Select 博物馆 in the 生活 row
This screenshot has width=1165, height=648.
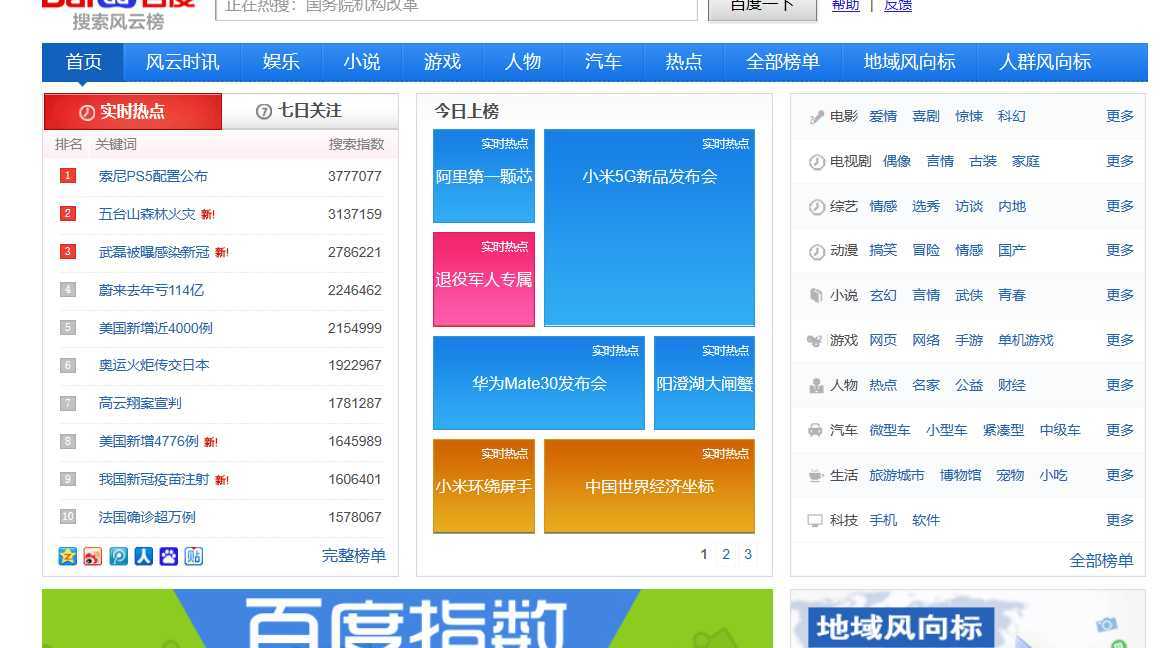pos(960,475)
